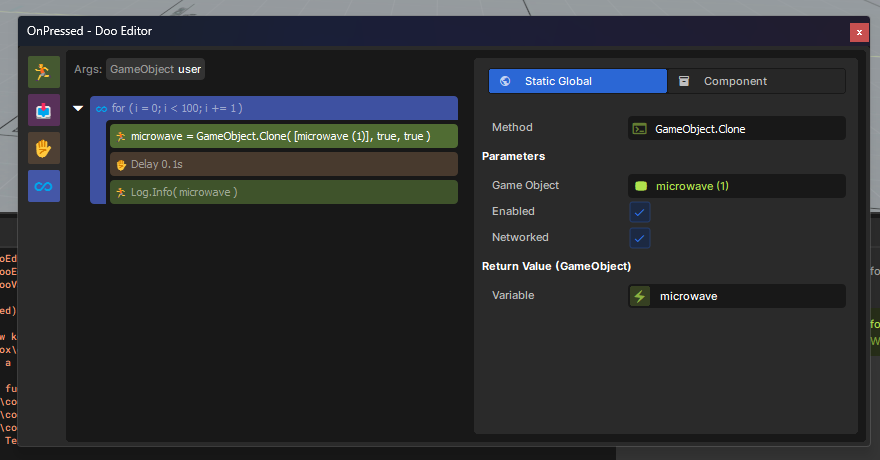
Task: Click the infinity loop sidebar icon
Action: 43,186
